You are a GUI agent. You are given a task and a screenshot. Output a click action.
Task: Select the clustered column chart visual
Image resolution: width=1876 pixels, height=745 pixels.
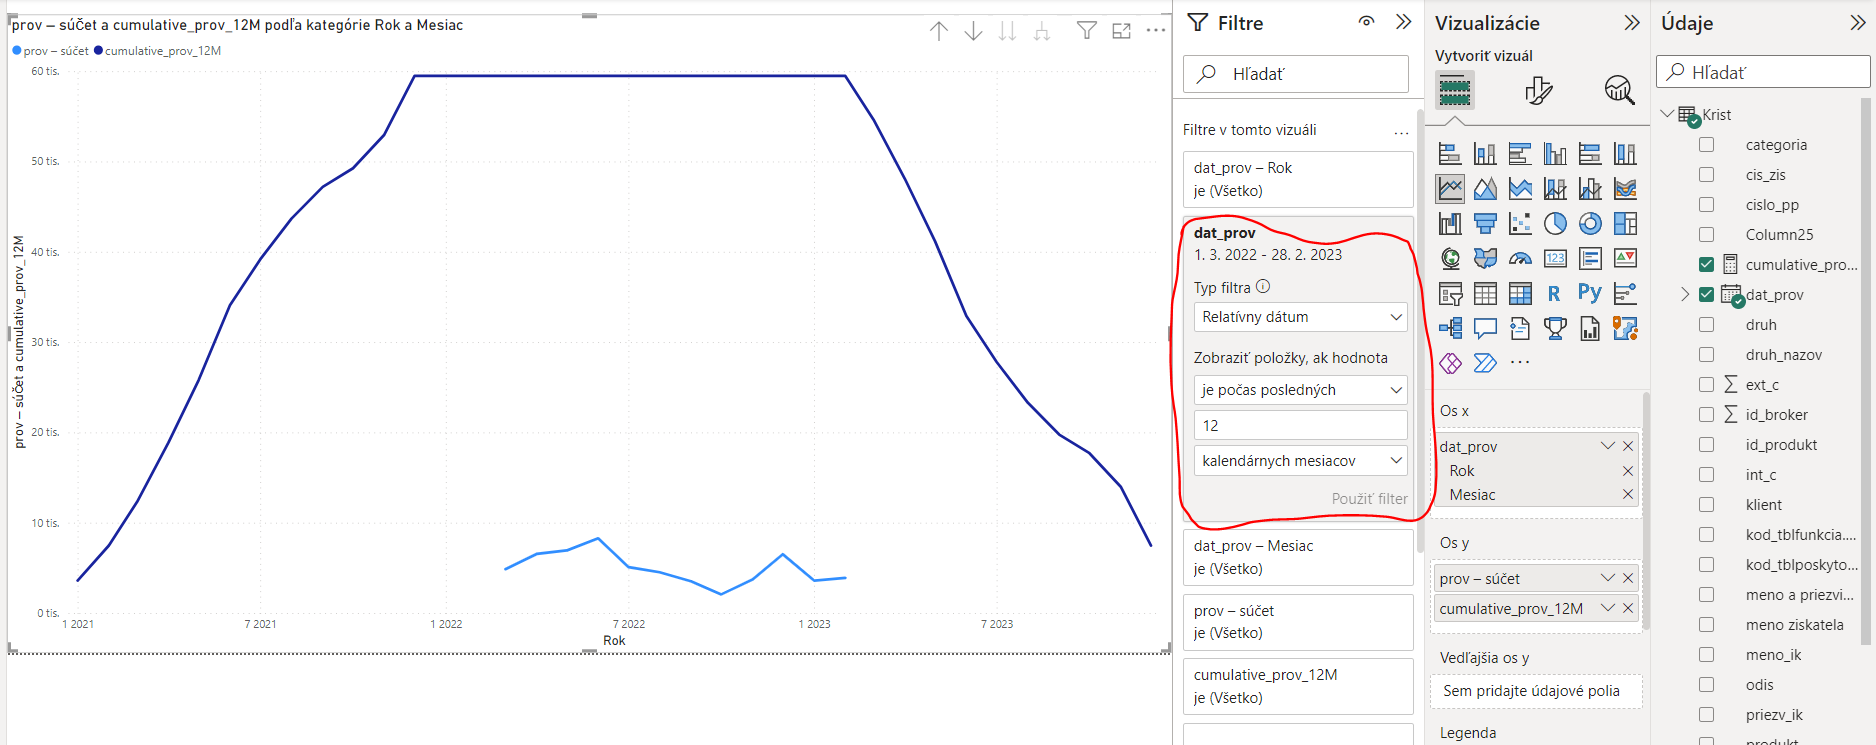click(1555, 154)
